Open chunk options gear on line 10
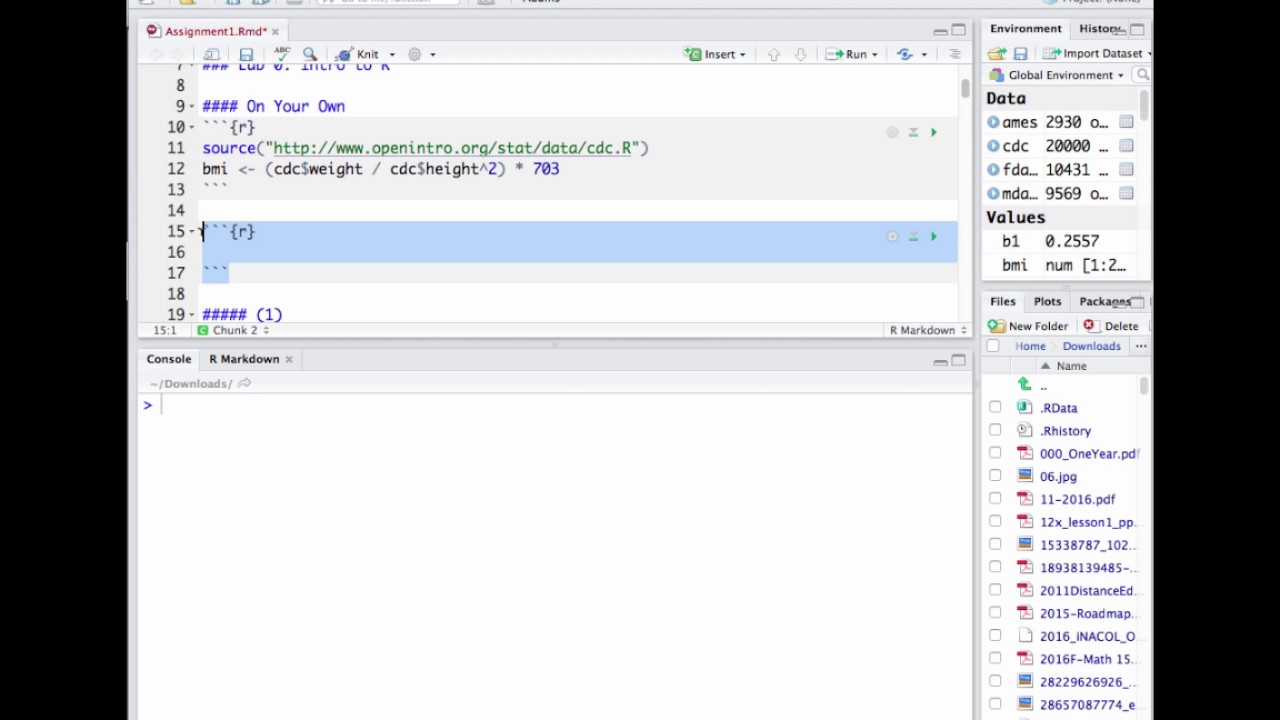Image resolution: width=1280 pixels, height=720 pixels. (x=892, y=132)
